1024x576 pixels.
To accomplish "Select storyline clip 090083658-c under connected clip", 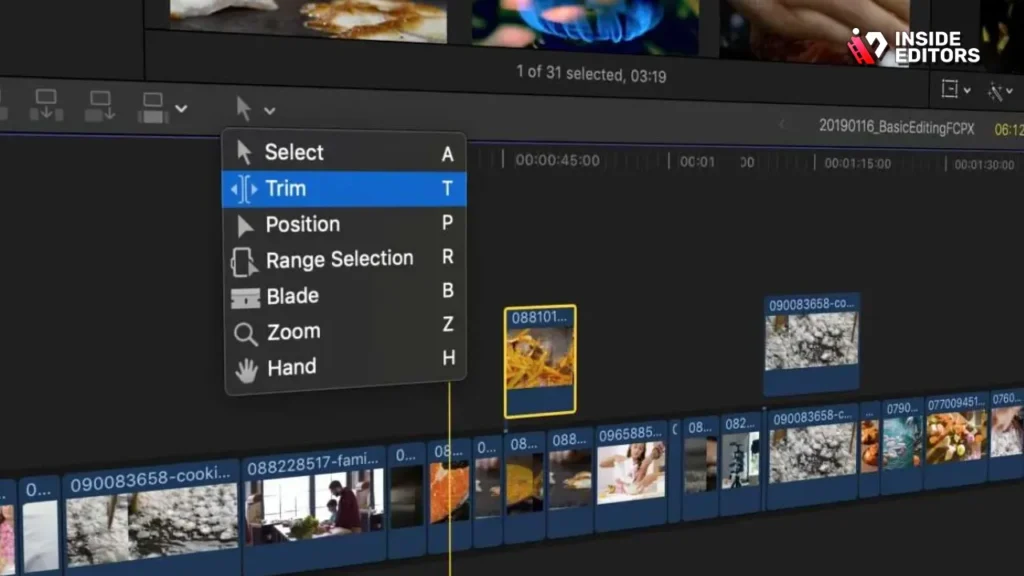I will point(812,456).
